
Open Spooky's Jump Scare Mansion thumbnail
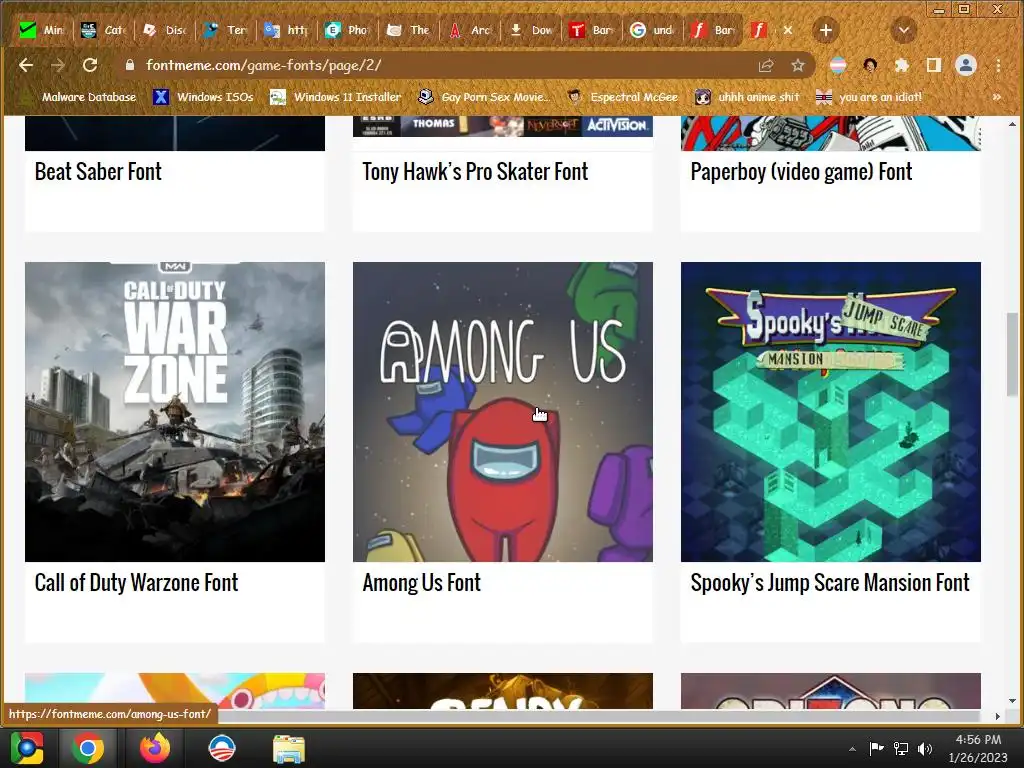pos(831,411)
